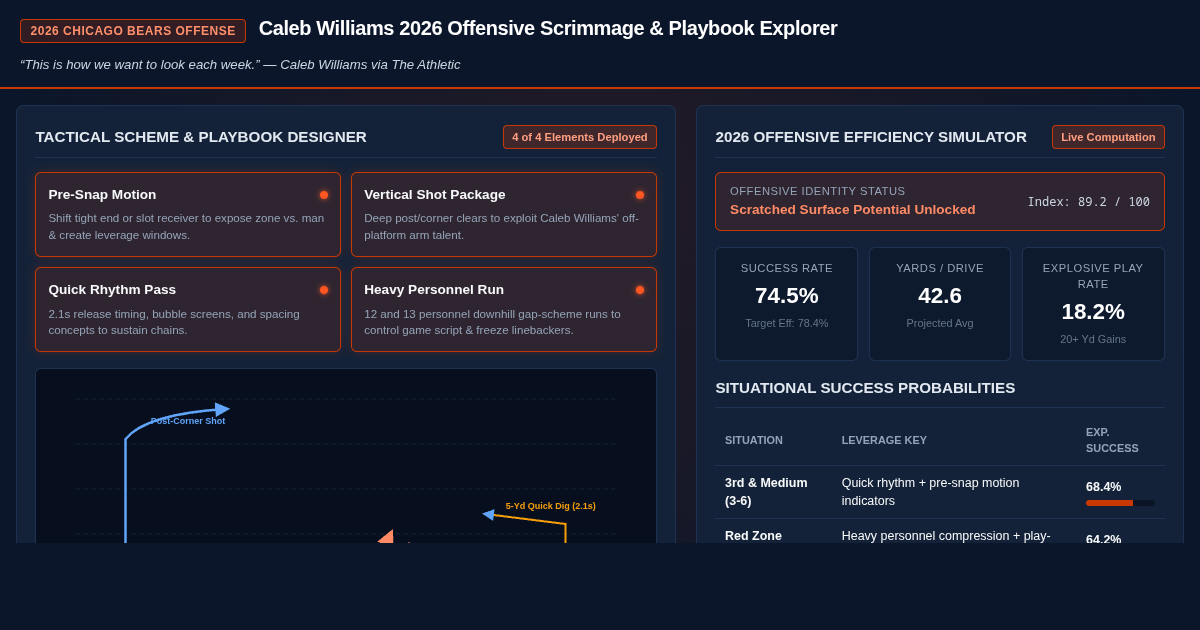
Task: Click the Quick Rhythm Pass orange status dot
Action: pos(324,290)
